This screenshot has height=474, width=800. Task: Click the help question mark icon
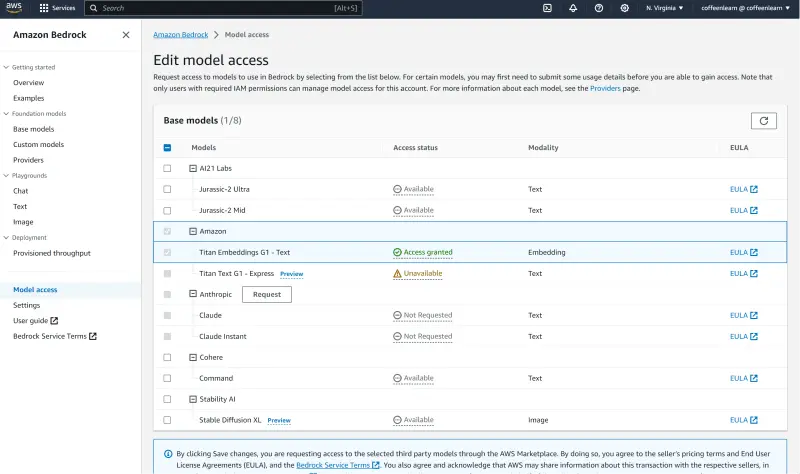coord(599,8)
